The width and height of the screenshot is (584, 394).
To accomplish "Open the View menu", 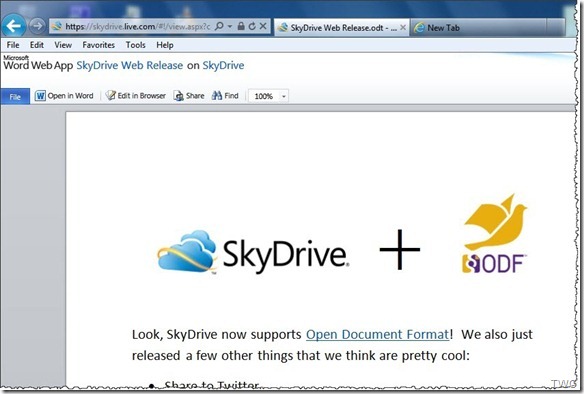I will [63, 45].
